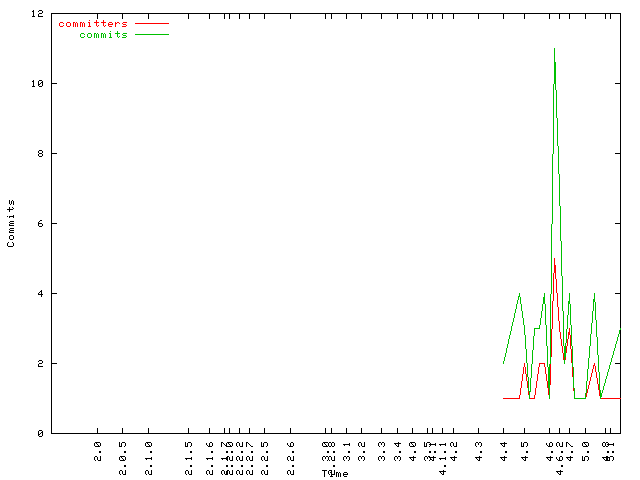640x480 pixels.
Task: Select the 12 tick label on y-axis
Action: [36, 14]
